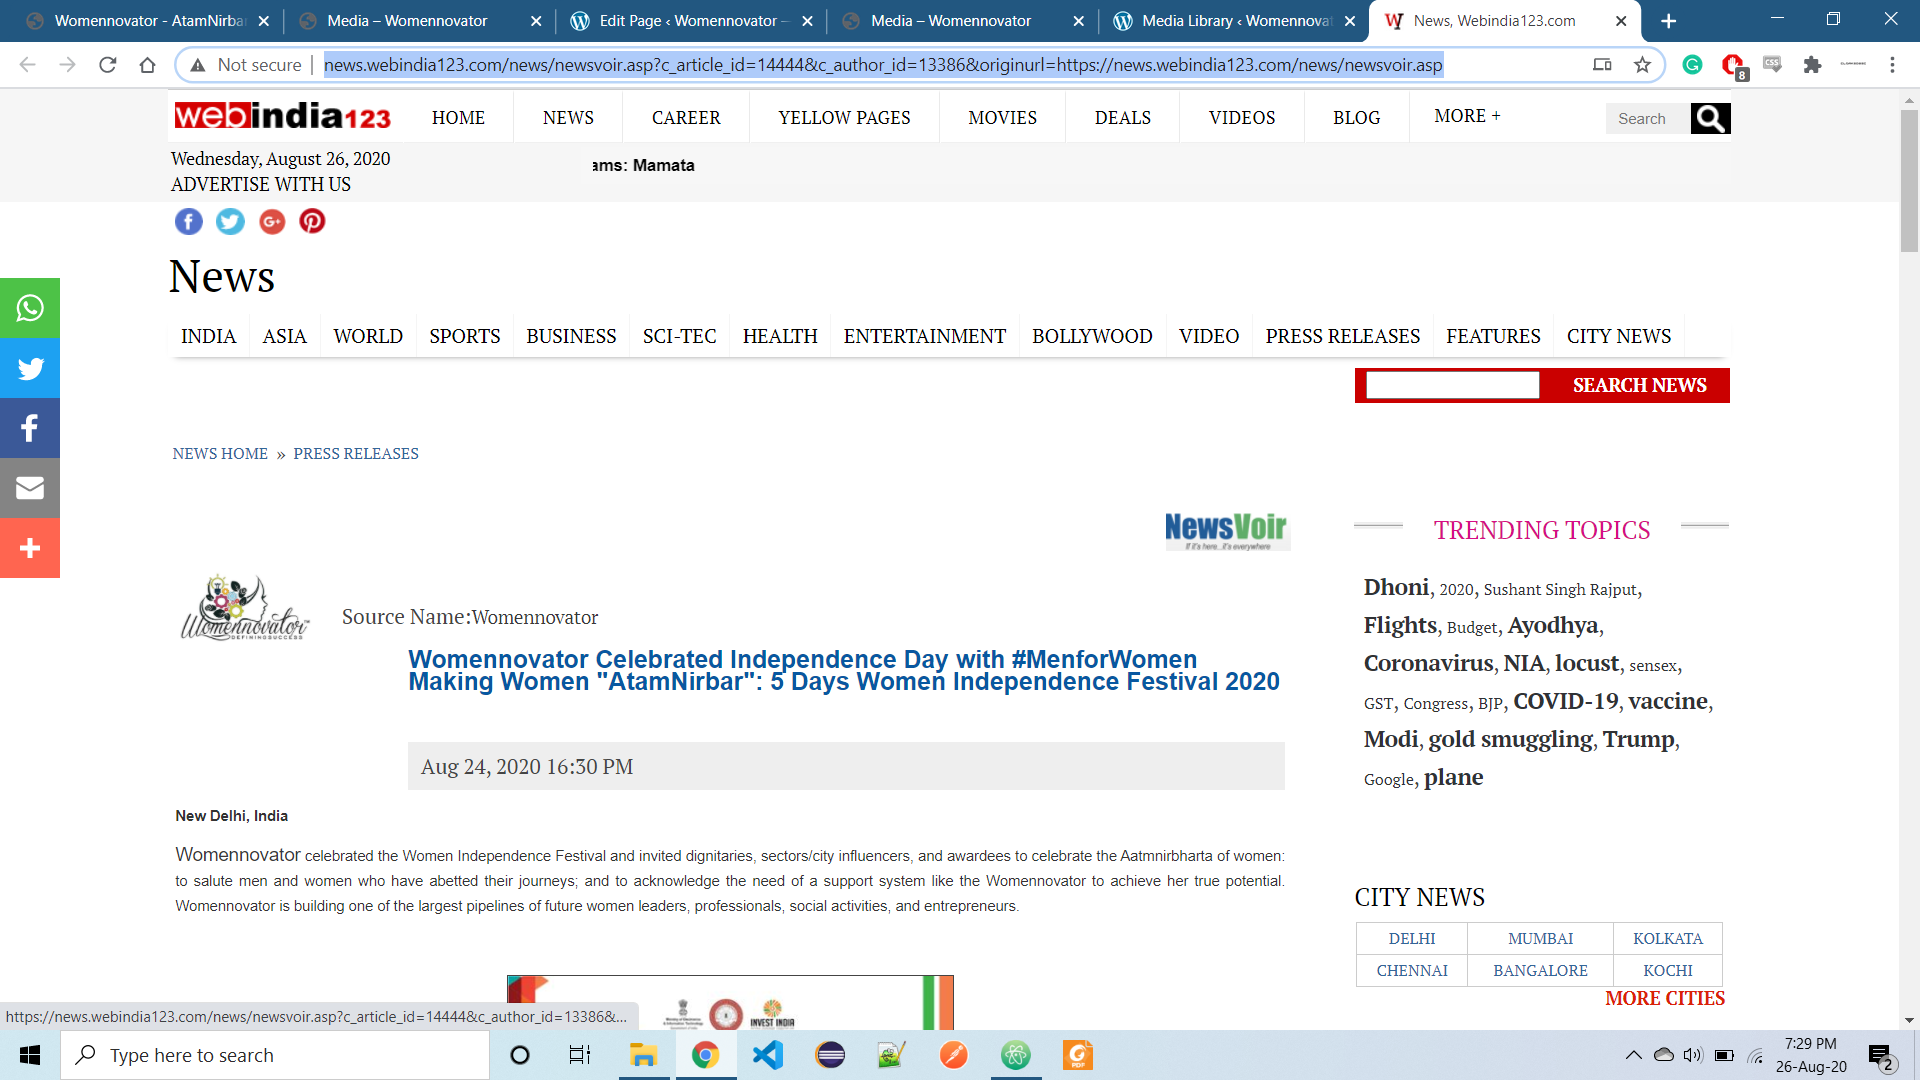Share via the sidebar email icon
The height and width of the screenshot is (1080, 1920).
click(x=30, y=488)
